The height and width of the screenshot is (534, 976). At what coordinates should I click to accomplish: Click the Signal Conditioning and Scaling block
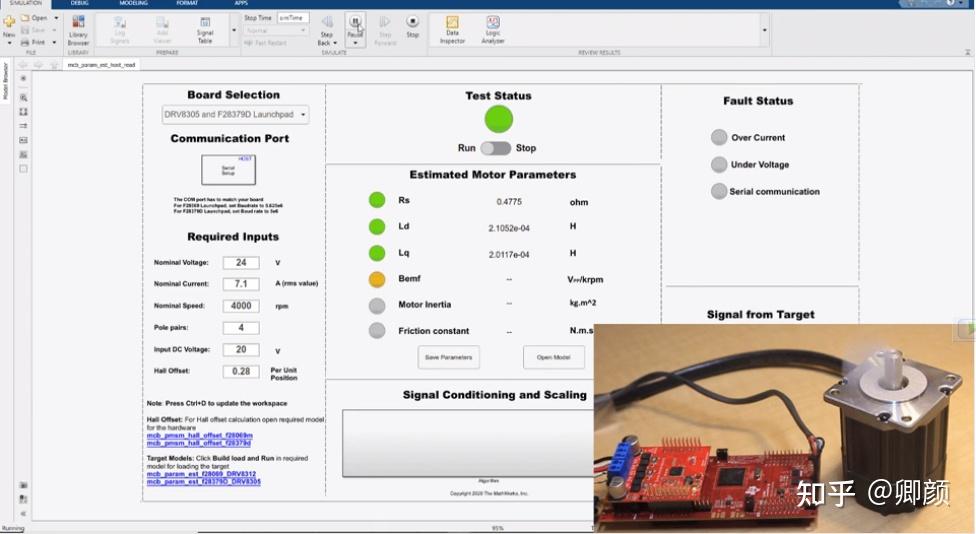[x=467, y=443]
